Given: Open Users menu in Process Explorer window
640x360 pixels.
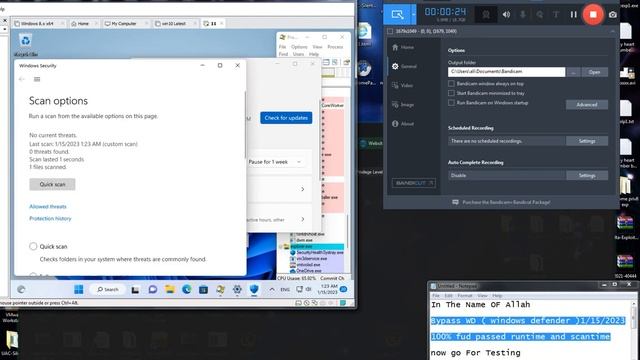Looking at the screenshot, I should (x=298, y=54).
